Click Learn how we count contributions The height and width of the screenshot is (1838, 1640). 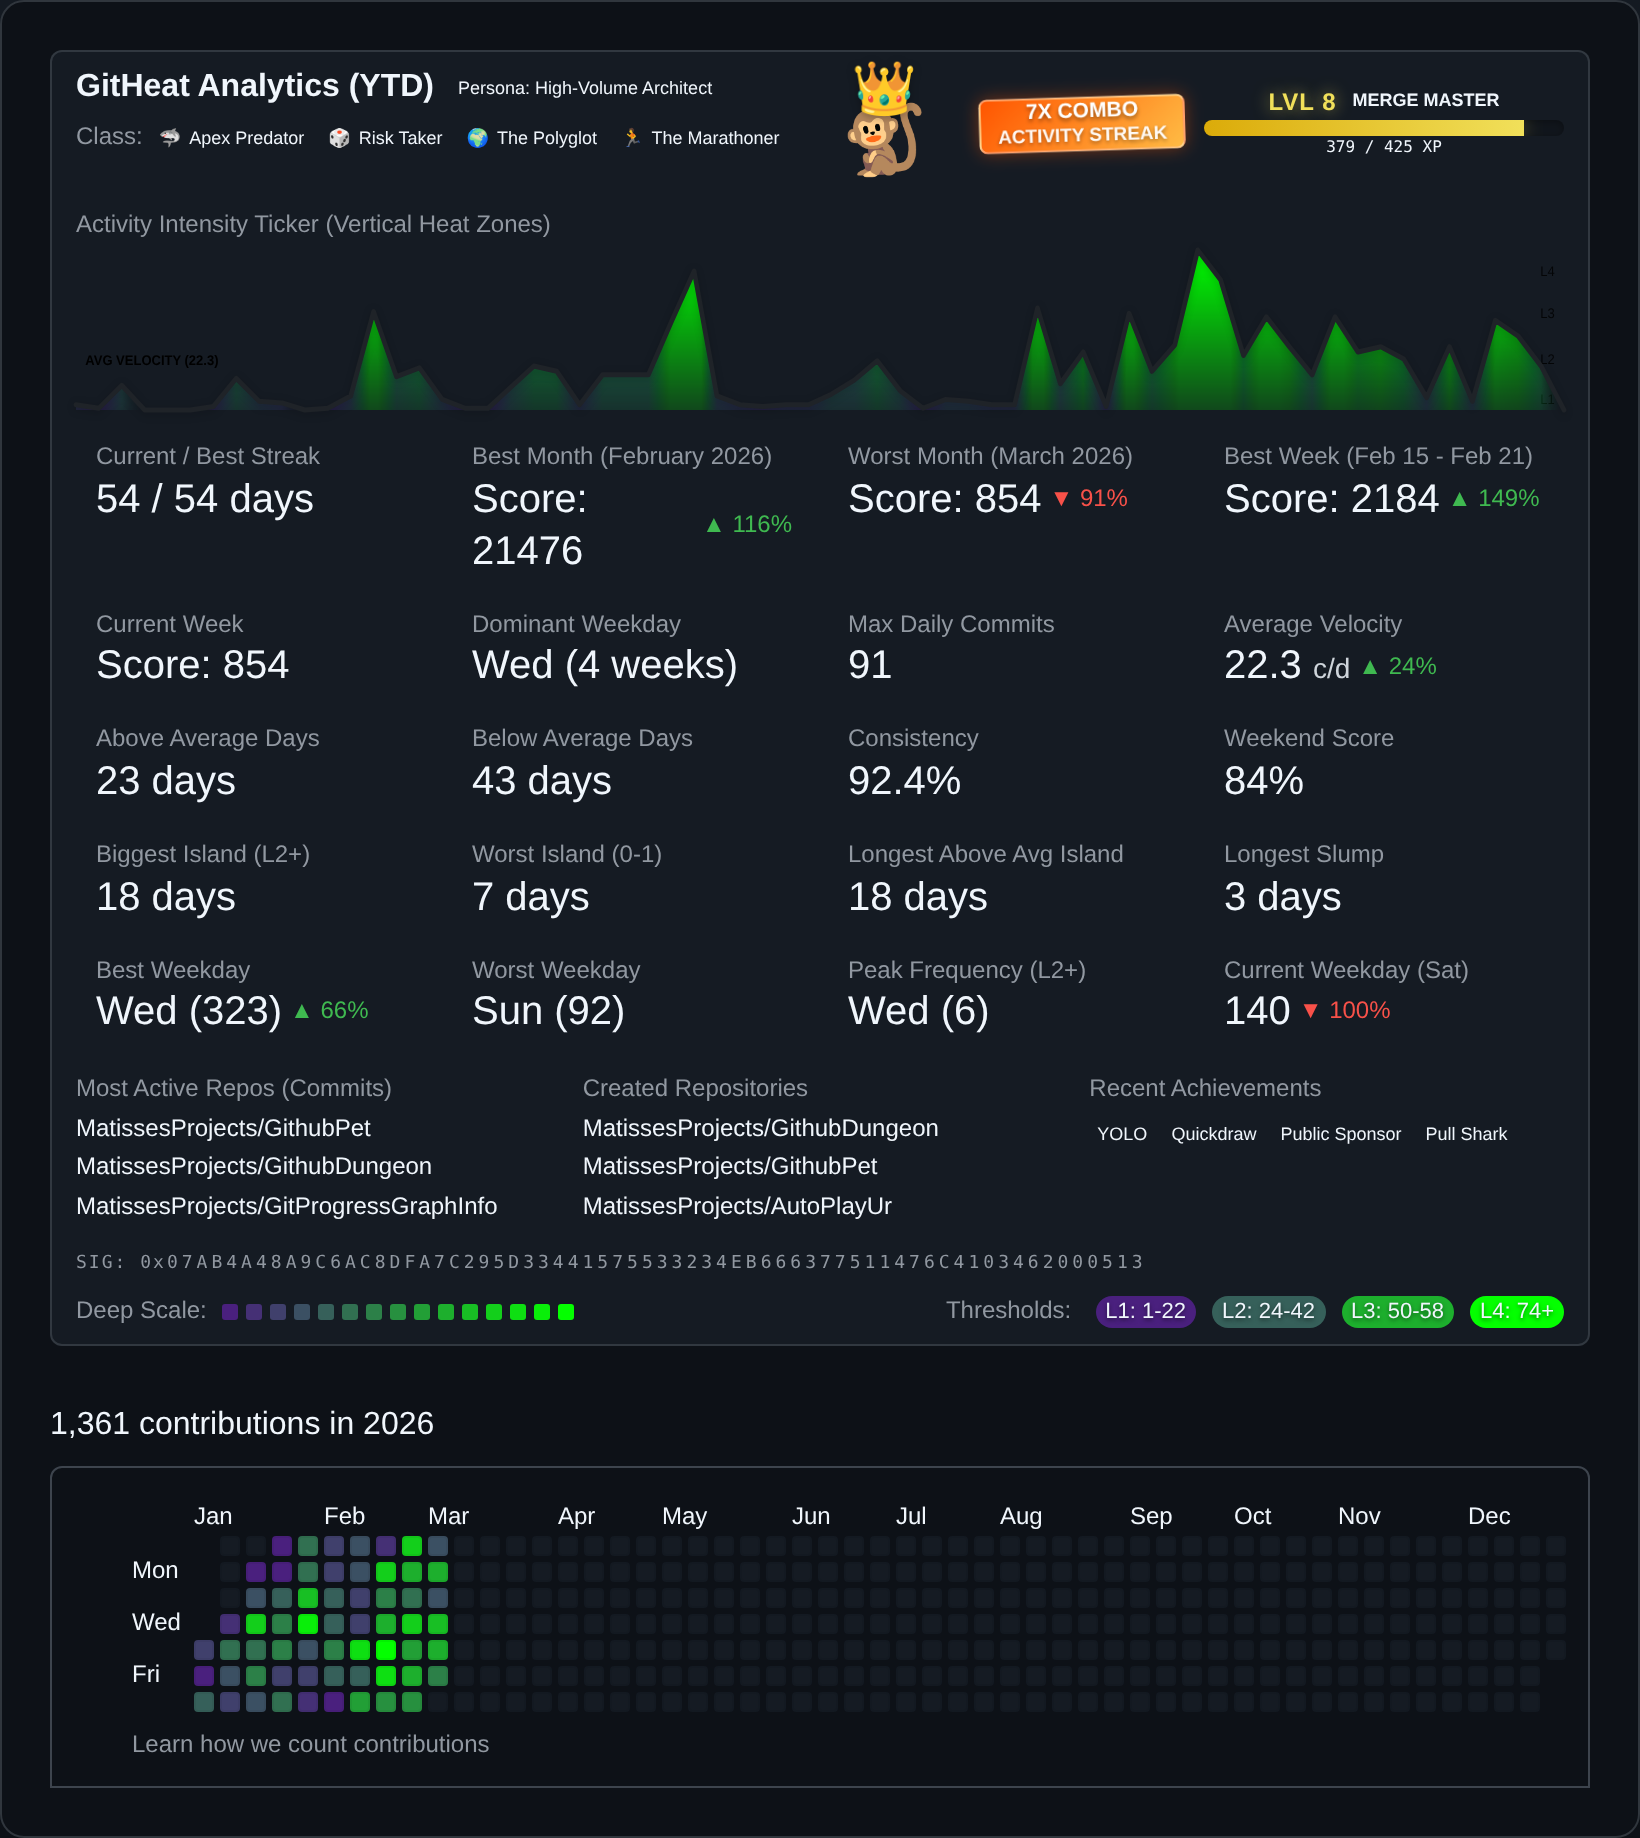coord(310,1744)
